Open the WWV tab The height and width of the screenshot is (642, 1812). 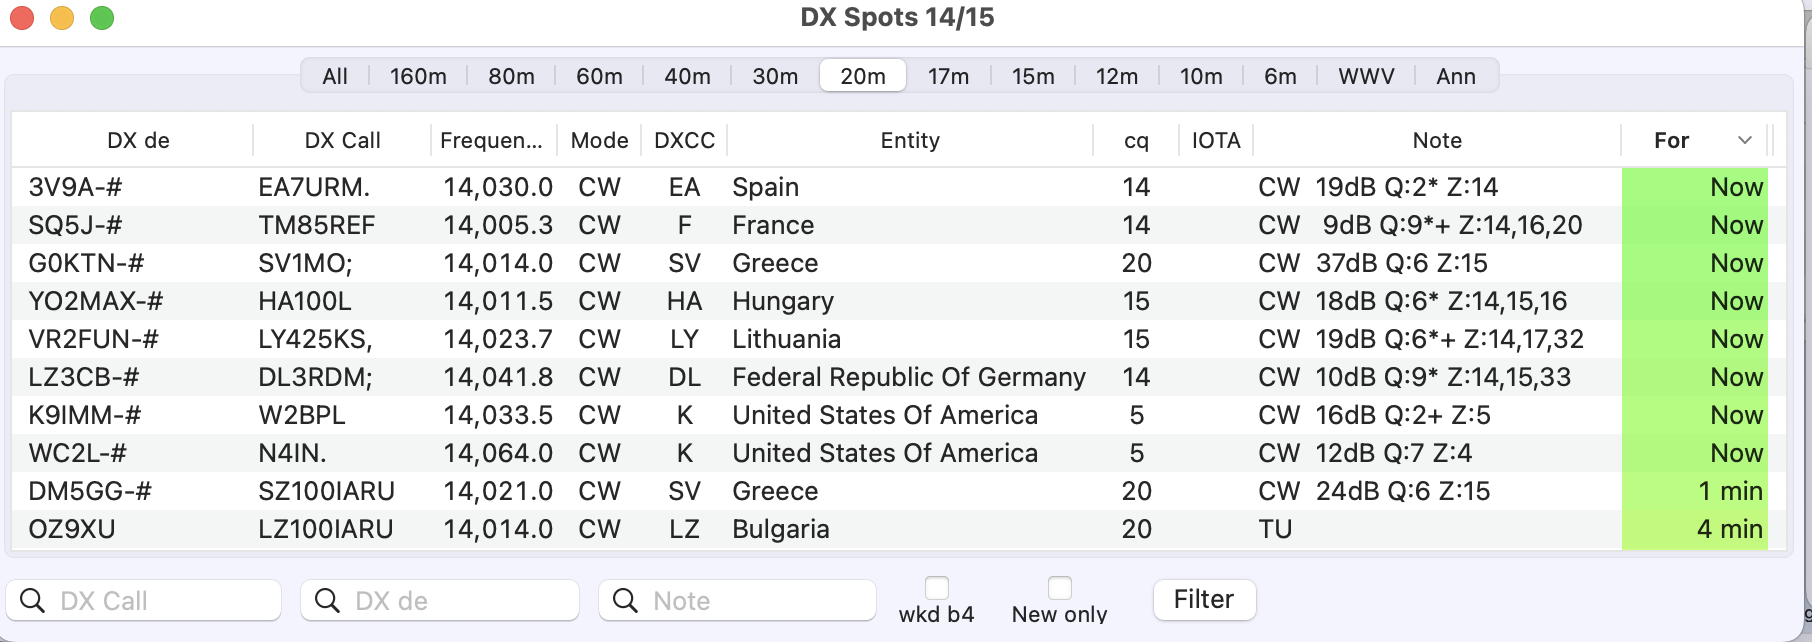coord(1366,76)
